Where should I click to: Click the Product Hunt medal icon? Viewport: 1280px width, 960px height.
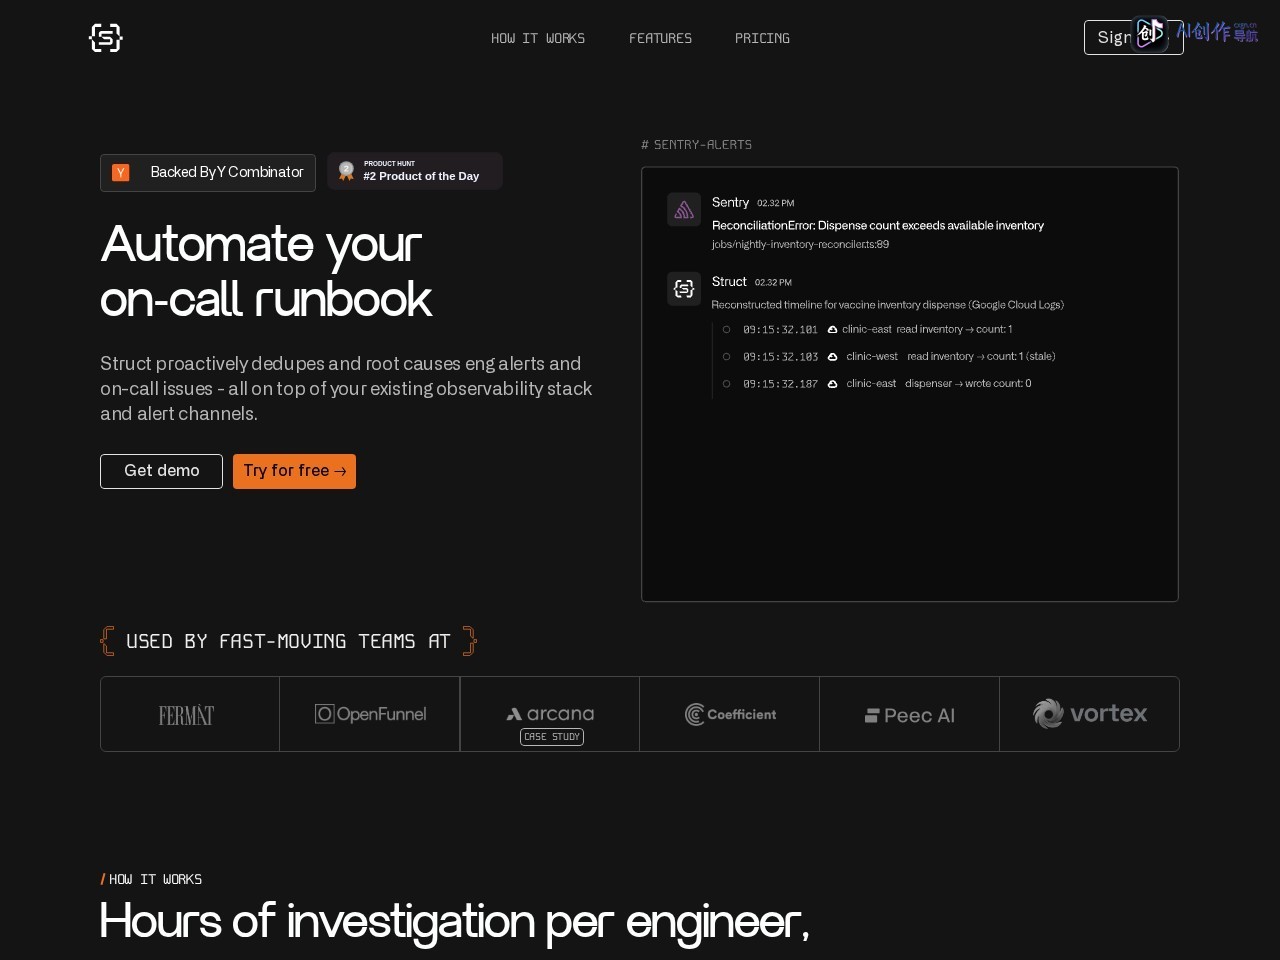tap(346, 171)
